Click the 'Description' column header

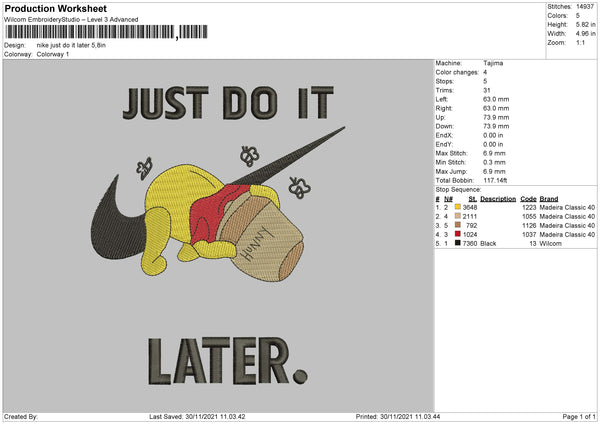498,199
